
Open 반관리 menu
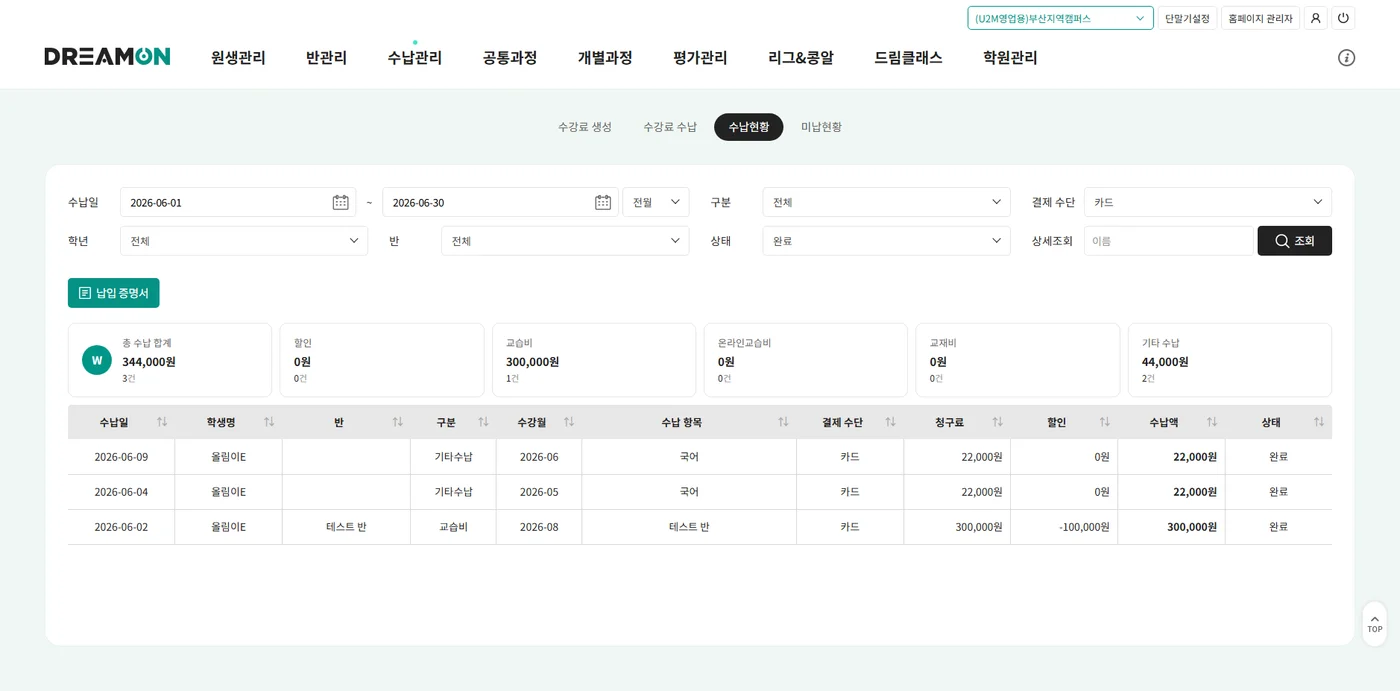326,58
